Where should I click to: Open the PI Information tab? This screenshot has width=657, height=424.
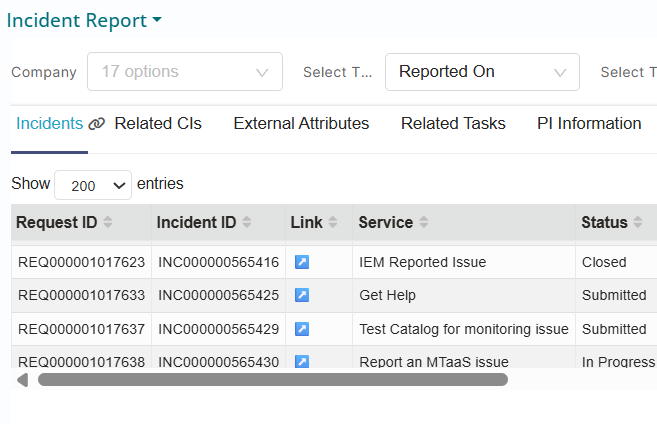(589, 124)
